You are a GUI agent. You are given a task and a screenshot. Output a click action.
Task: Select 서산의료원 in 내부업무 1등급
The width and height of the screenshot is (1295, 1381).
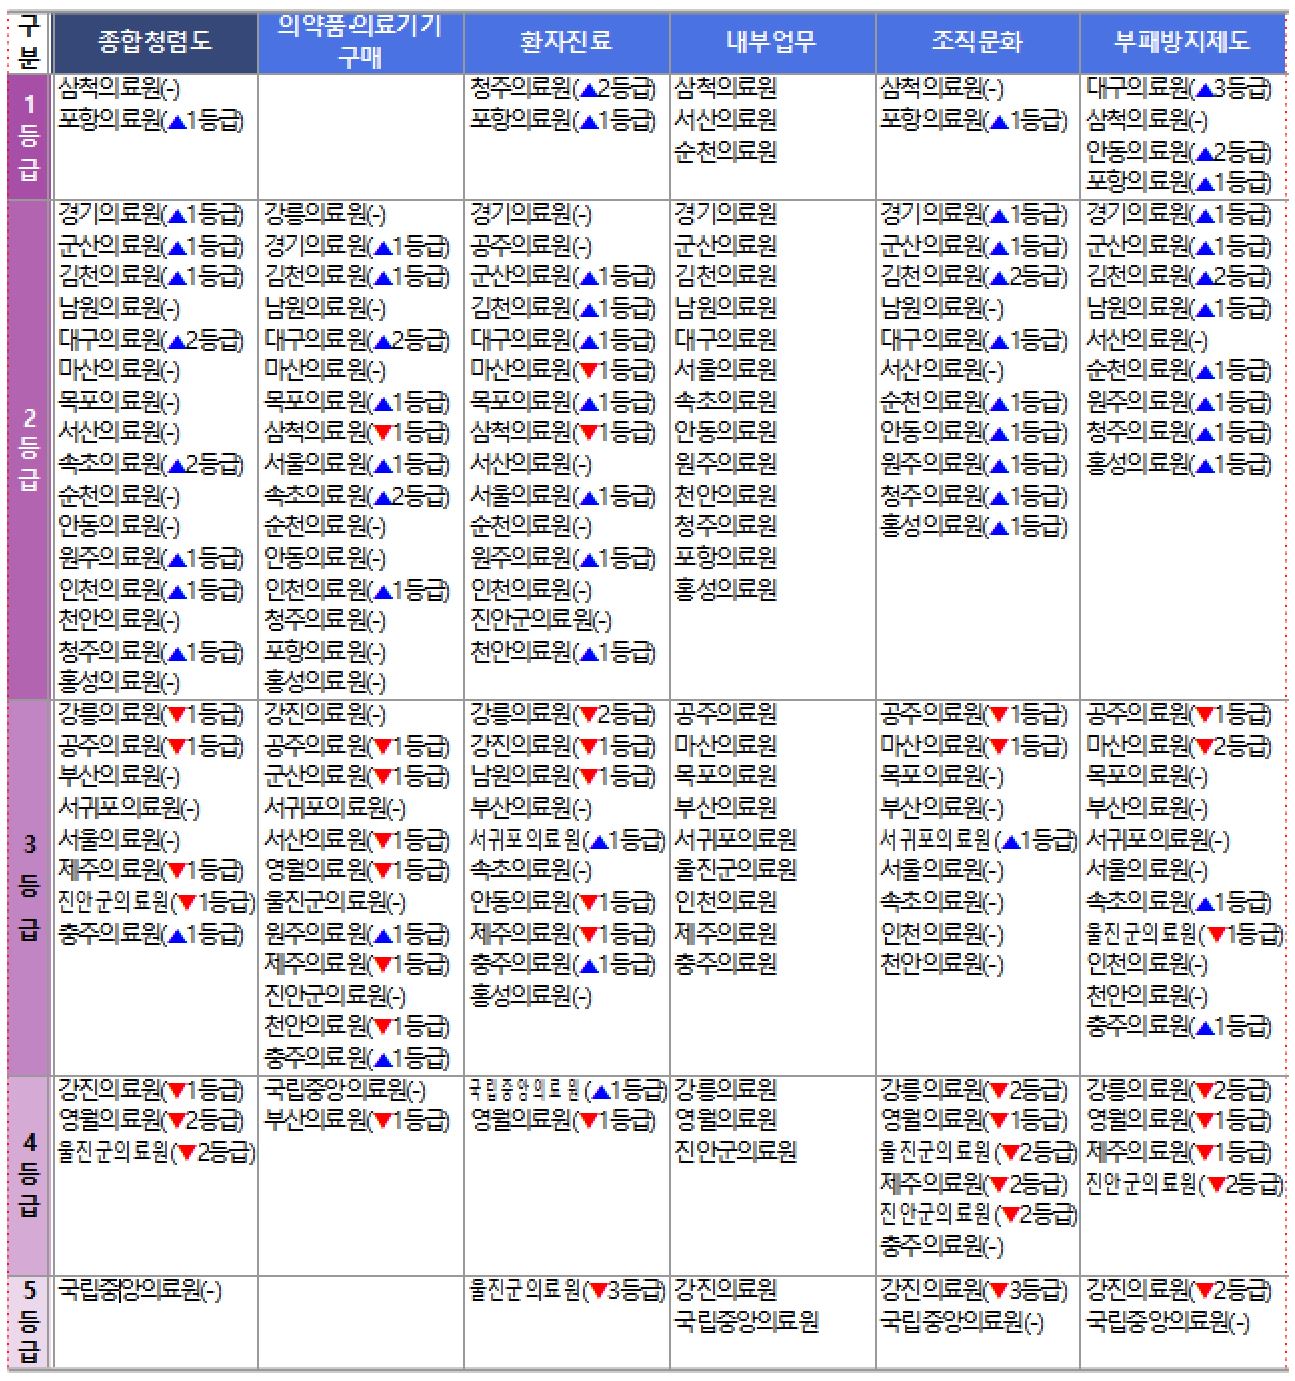pyautogui.click(x=726, y=119)
